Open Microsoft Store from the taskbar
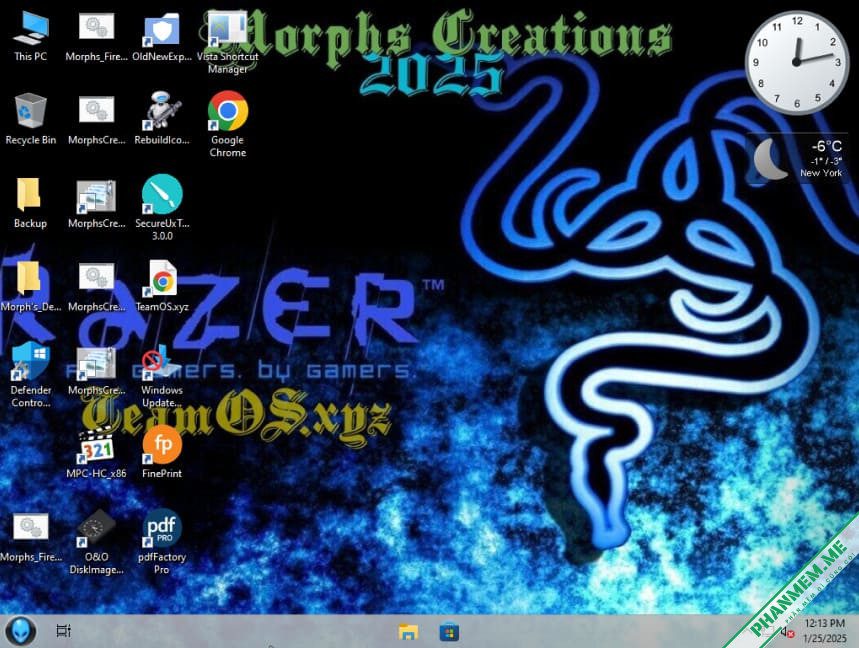 449,632
